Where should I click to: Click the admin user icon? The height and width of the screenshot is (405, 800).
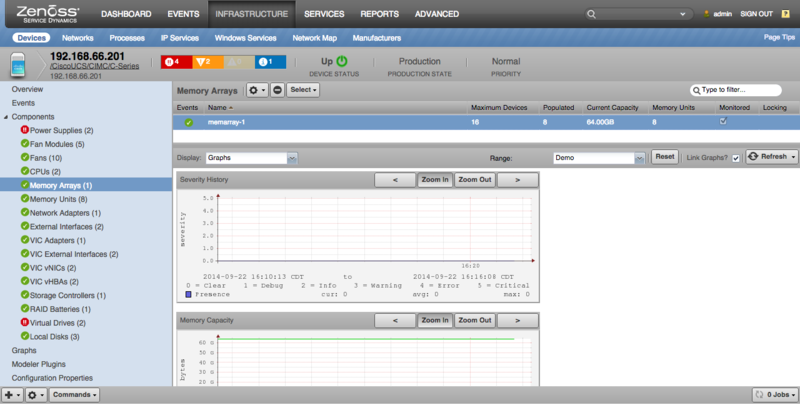[707, 14]
